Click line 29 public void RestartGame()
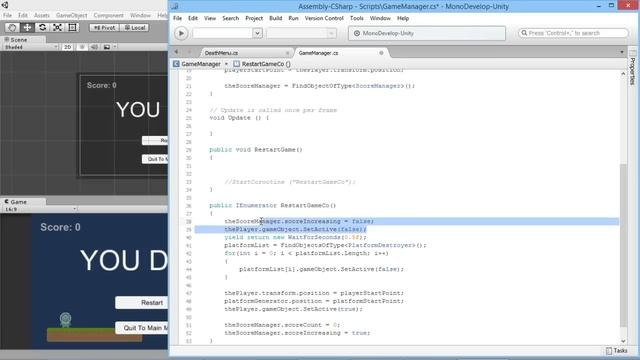Viewport: 640px width, 360px height. (x=256, y=150)
